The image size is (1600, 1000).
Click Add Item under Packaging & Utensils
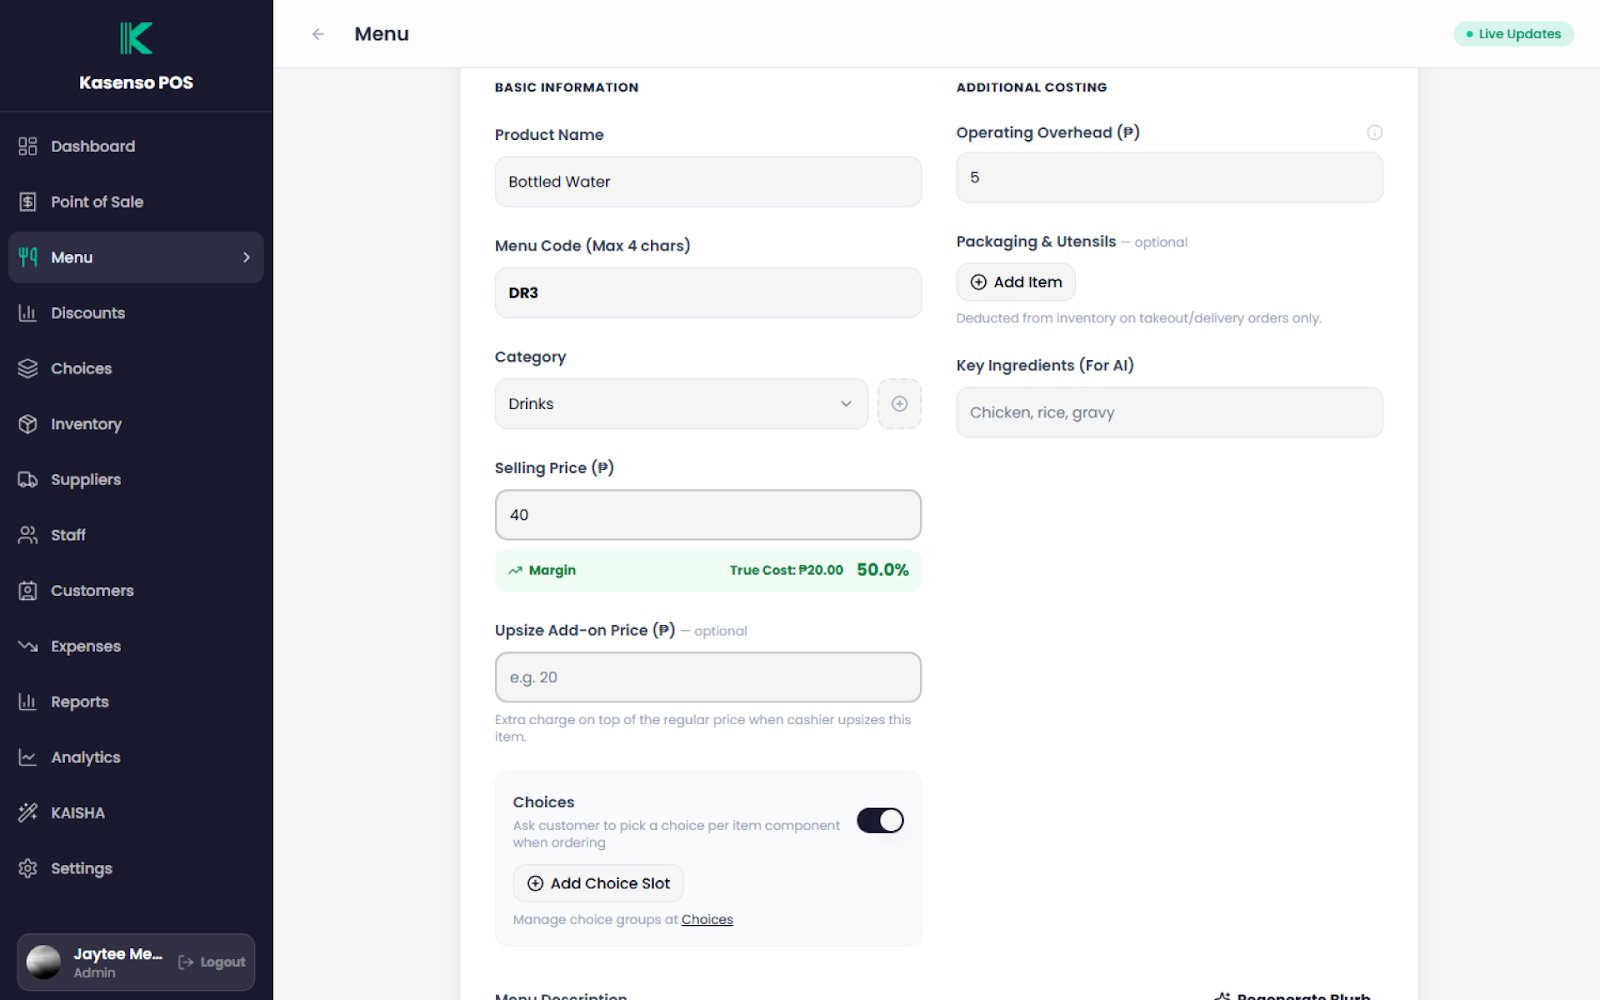(x=1016, y=282)
